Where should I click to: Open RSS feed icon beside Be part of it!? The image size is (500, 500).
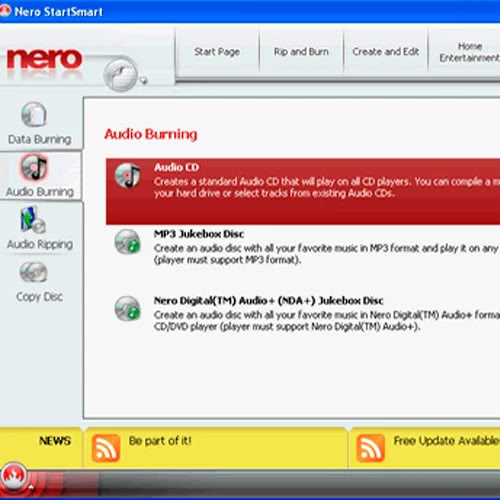(106, 448)
